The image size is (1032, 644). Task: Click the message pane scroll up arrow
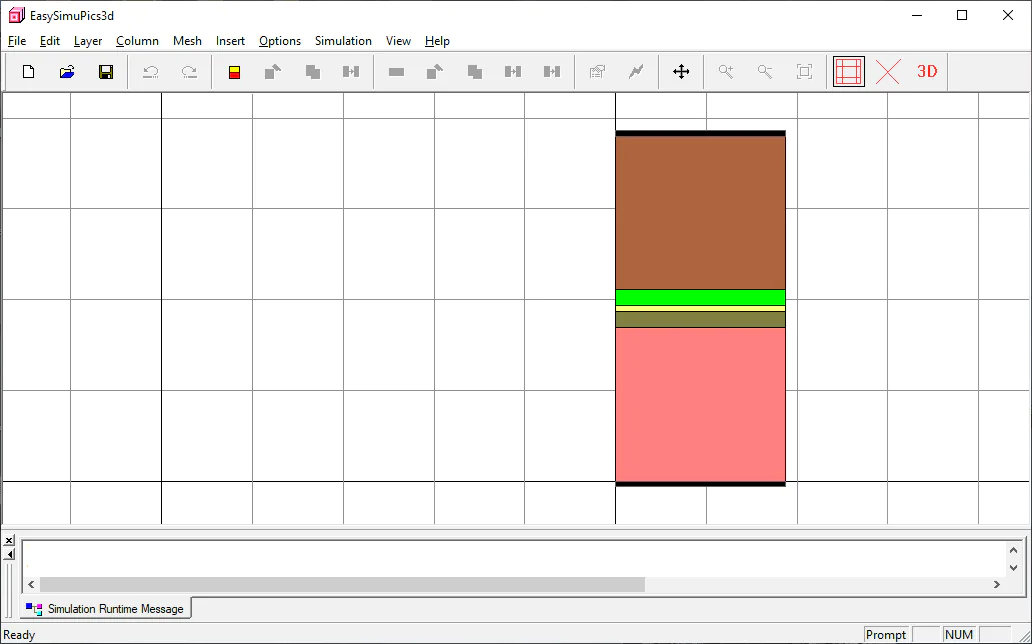pyautogui.click(x=1013, y=550)
